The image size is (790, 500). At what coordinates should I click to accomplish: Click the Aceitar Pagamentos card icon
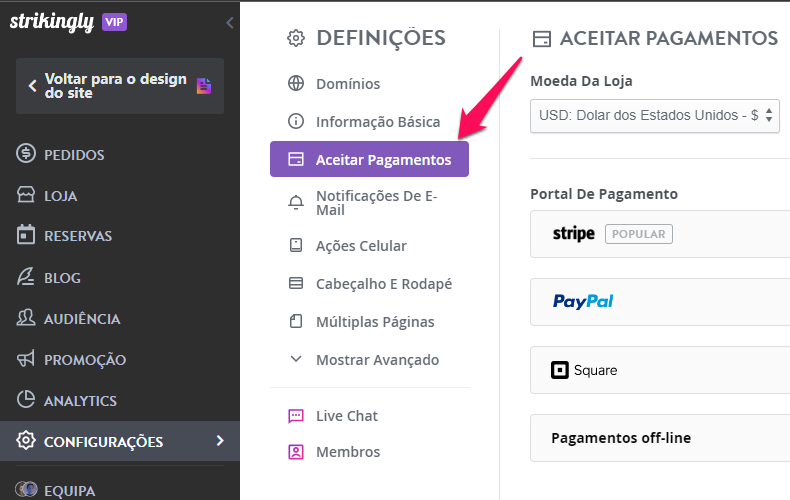point(296,159)
